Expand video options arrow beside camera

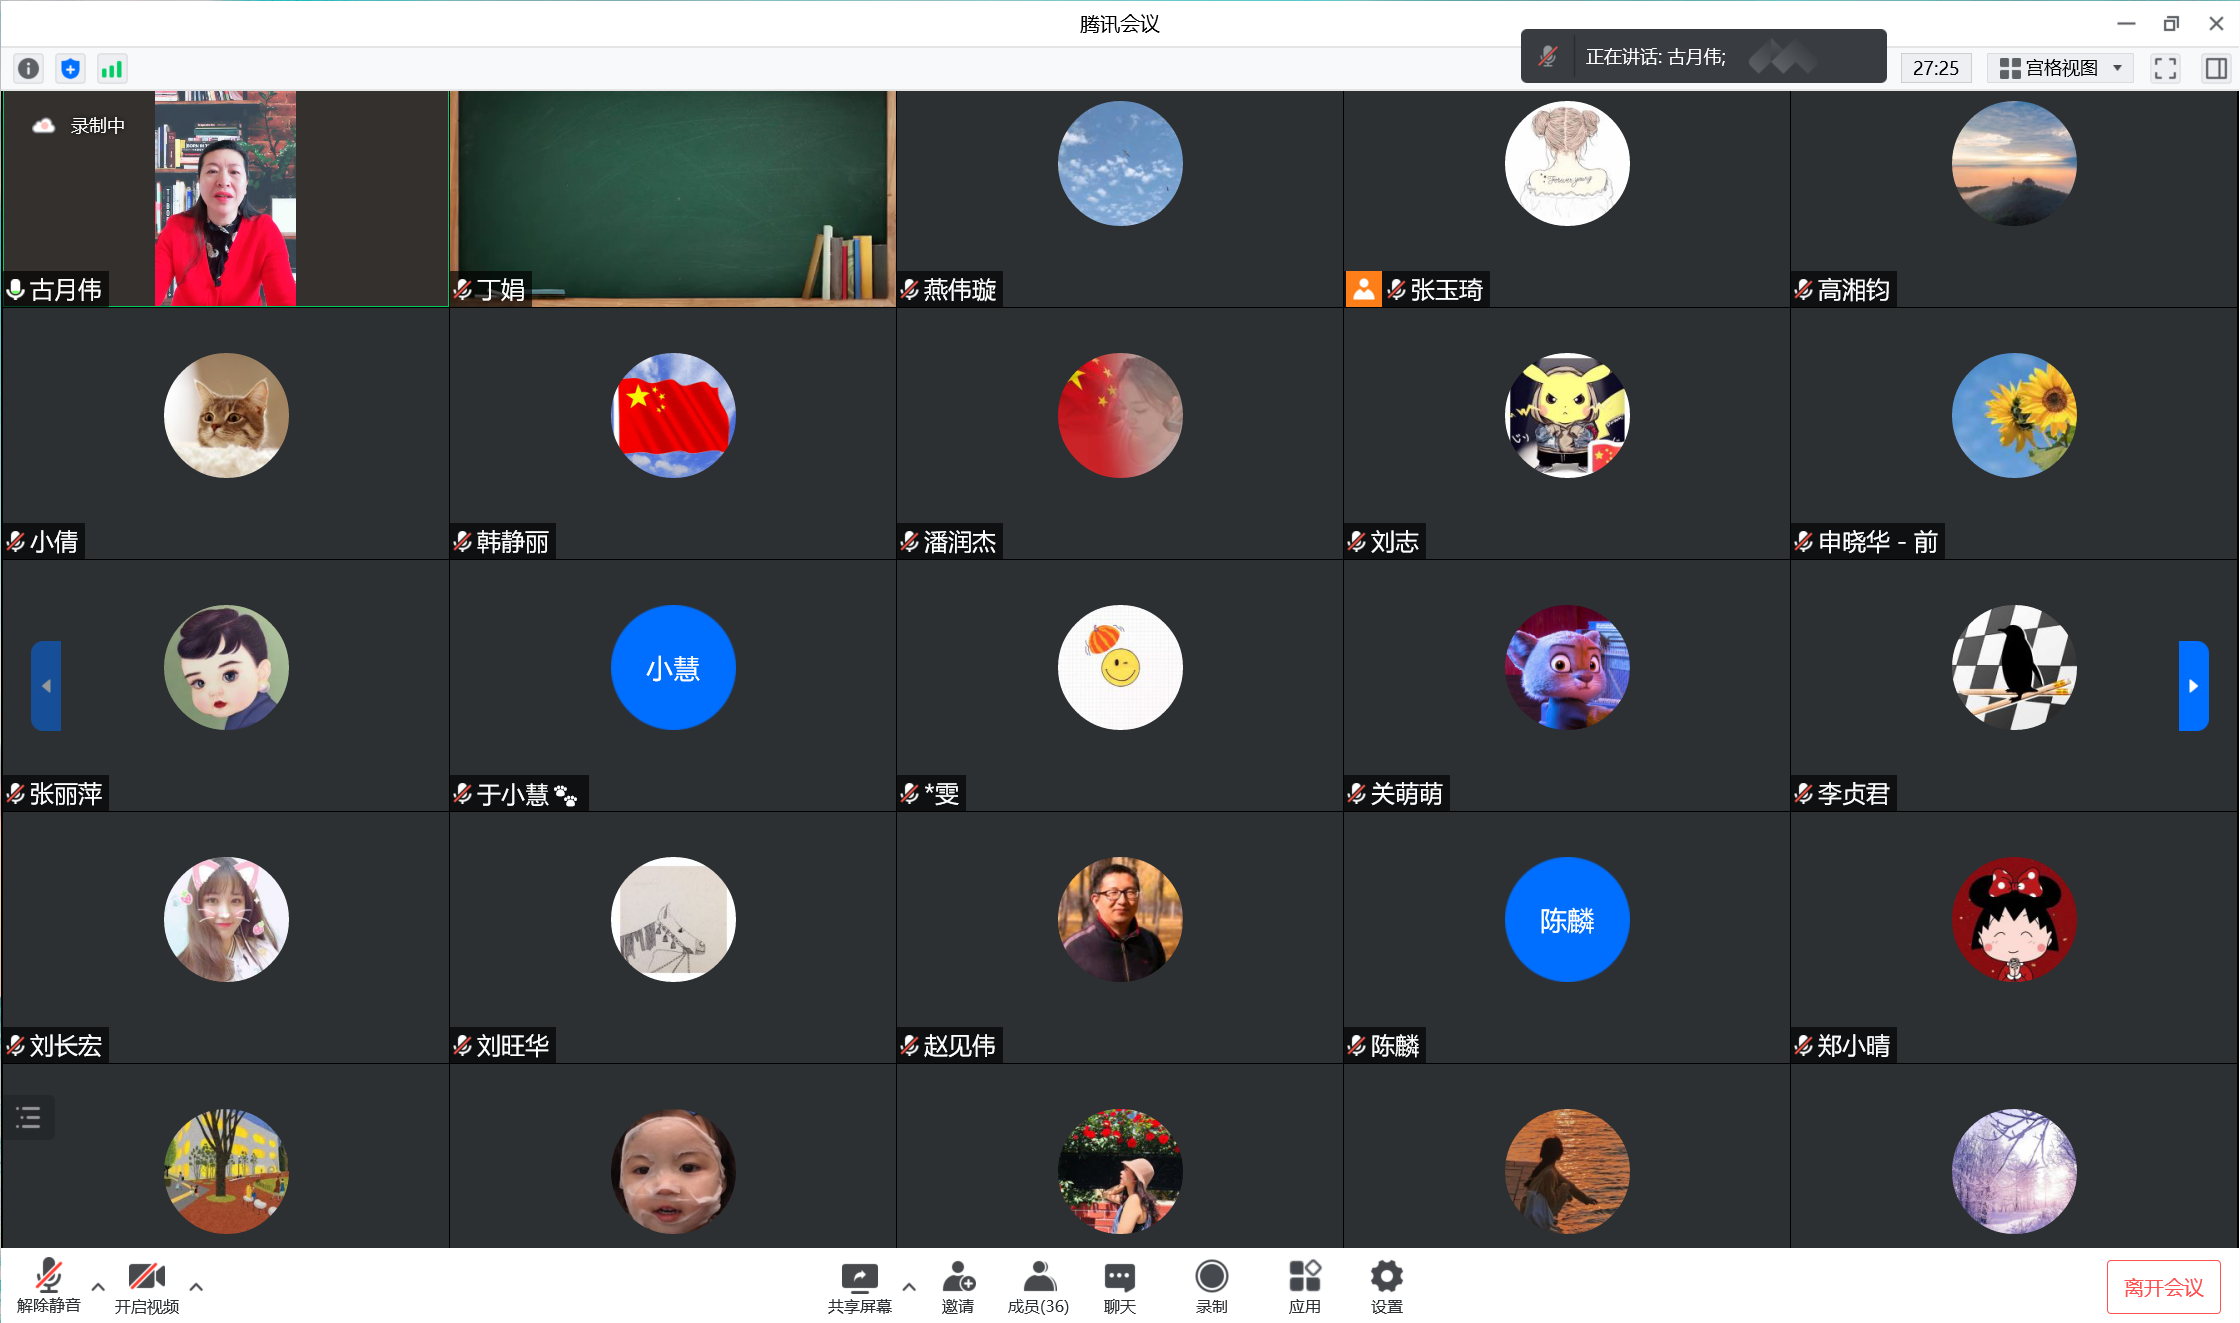[x=196, y=1287]
